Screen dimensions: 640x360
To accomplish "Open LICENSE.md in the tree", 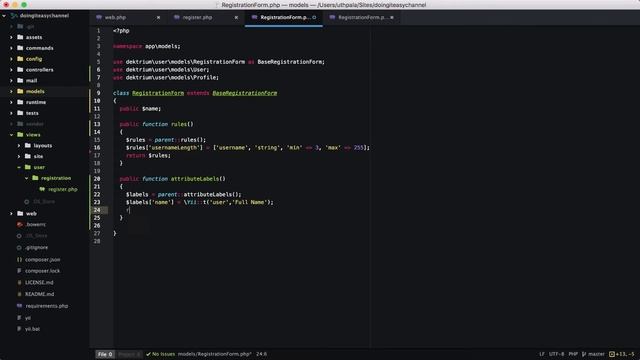I will tap(39, 282).
